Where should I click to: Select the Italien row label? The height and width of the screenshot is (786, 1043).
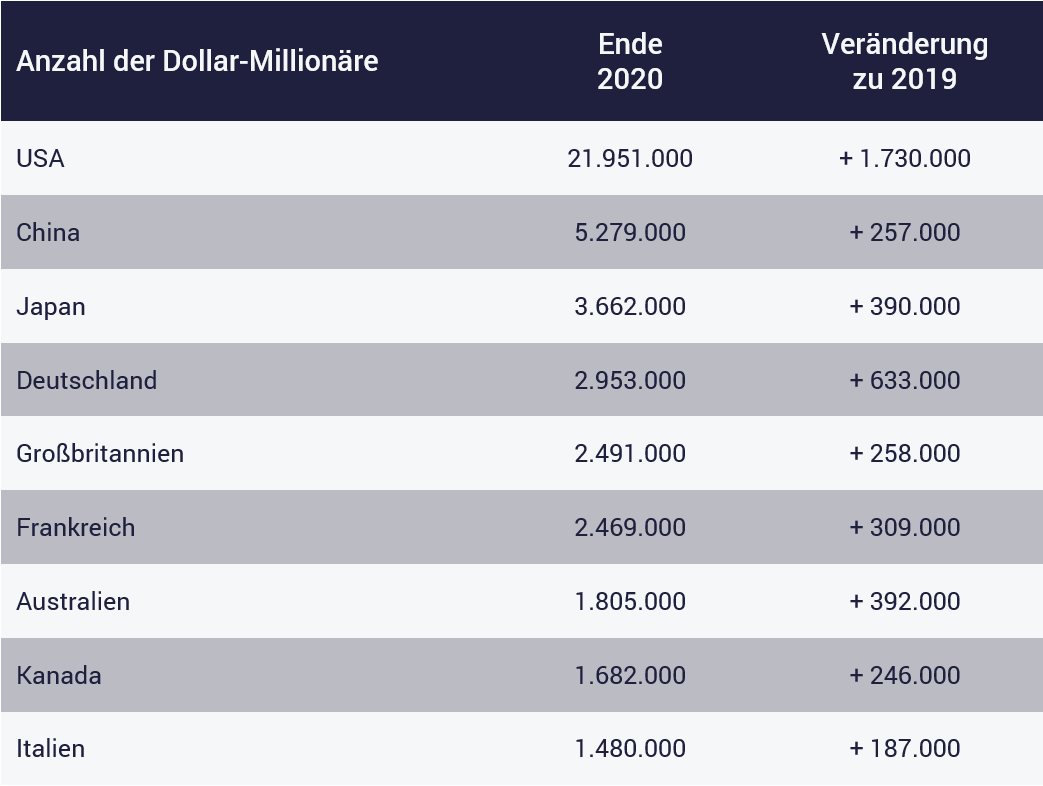[x=51, y=748]
